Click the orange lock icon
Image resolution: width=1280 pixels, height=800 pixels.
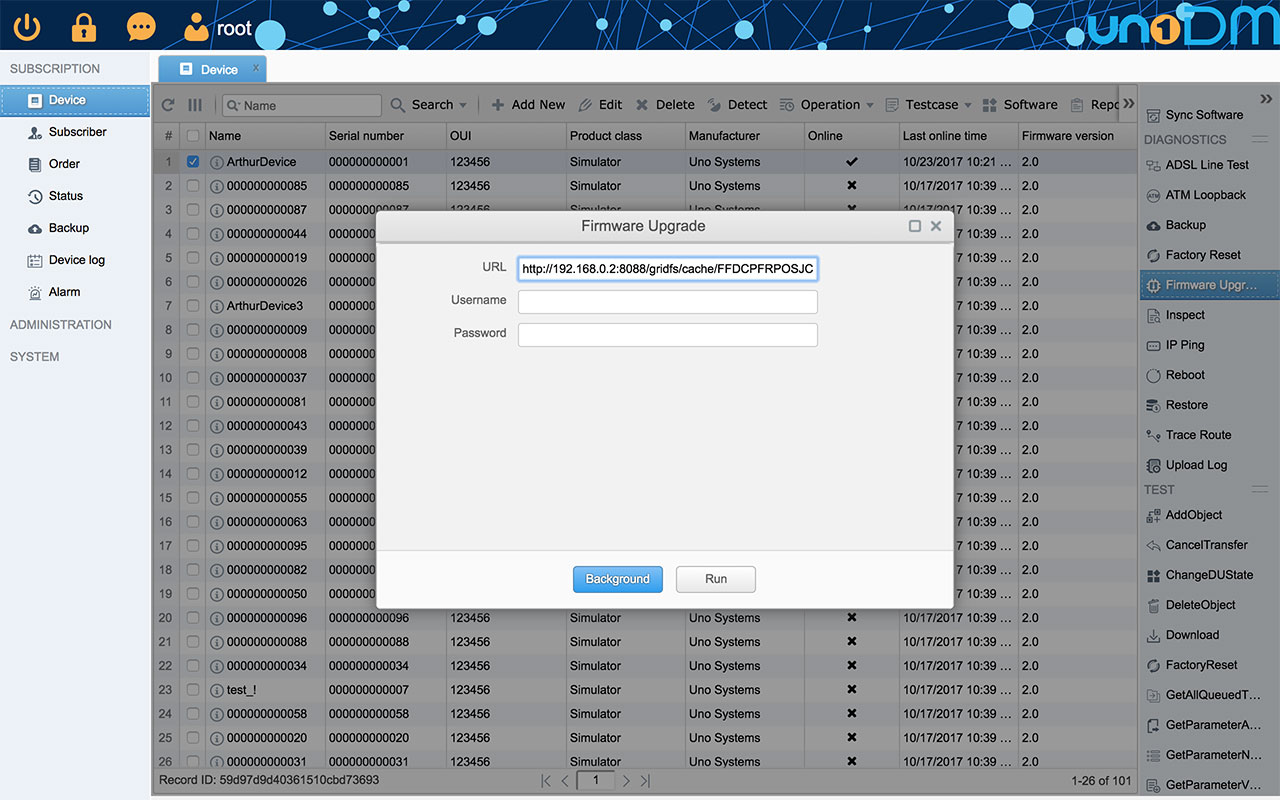84,27
